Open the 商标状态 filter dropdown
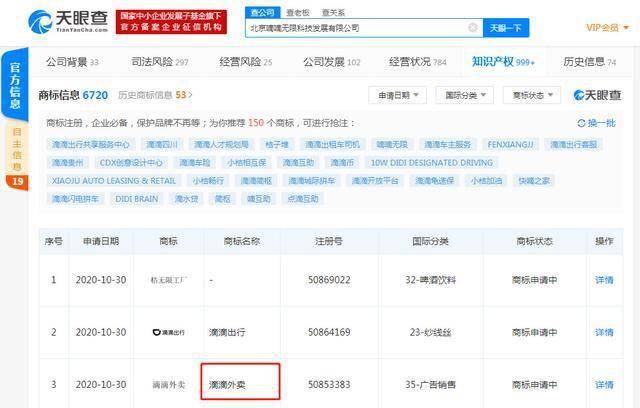Viewport: 640px width, 408px height. [532, 95]
